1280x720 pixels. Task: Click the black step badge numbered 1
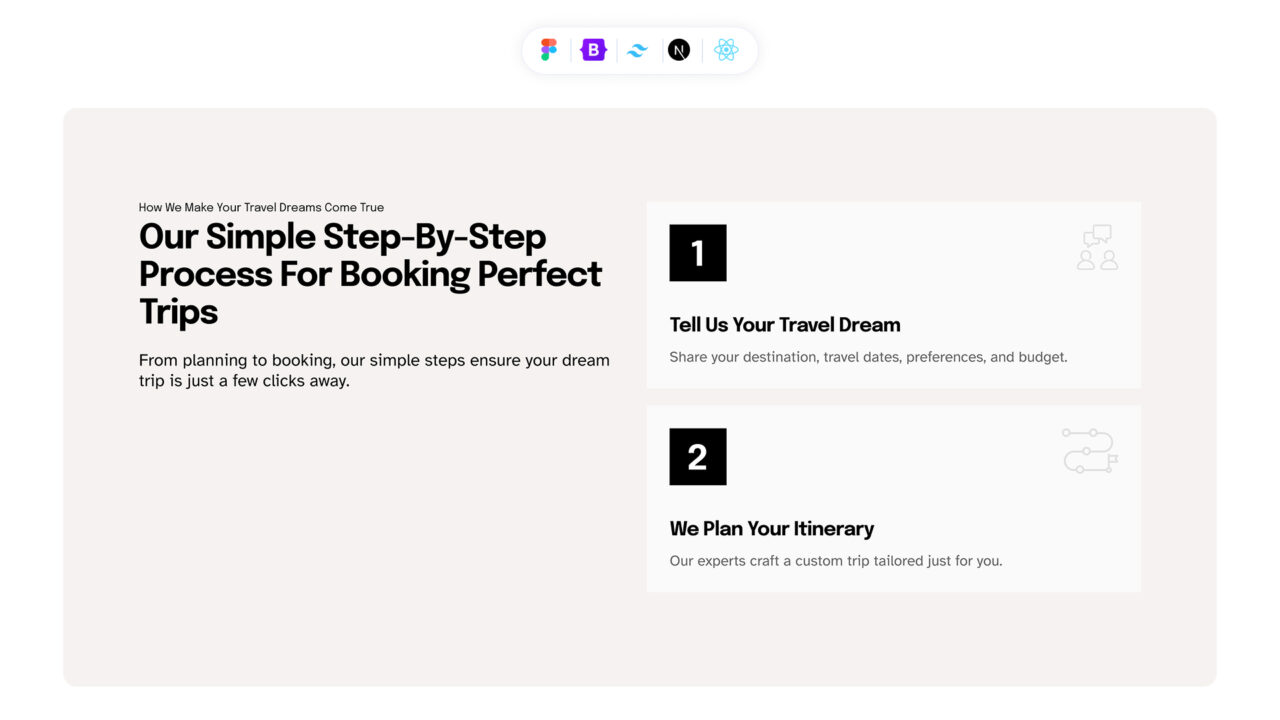(x=697, y=253)
